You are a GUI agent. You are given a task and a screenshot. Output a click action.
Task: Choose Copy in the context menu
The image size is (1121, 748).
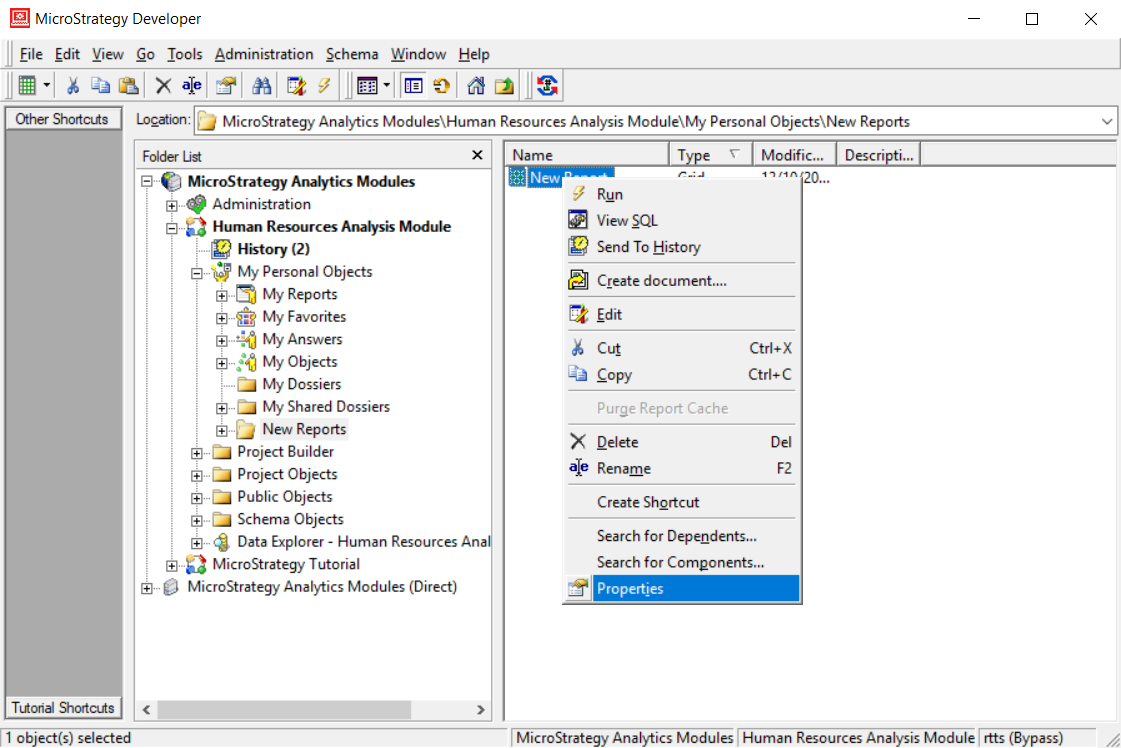pyautogui.click(x=682, y=375)
